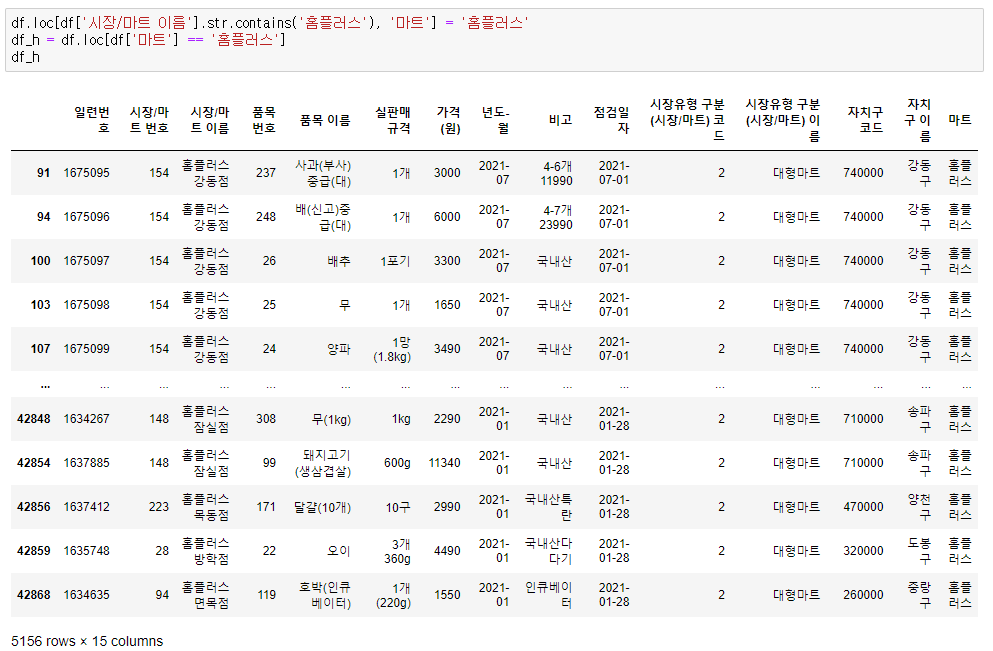Screen dimensions: 993x651
Task: Click the 5156 rows × 15 columns summary
Action: click(x=87, y=641)
